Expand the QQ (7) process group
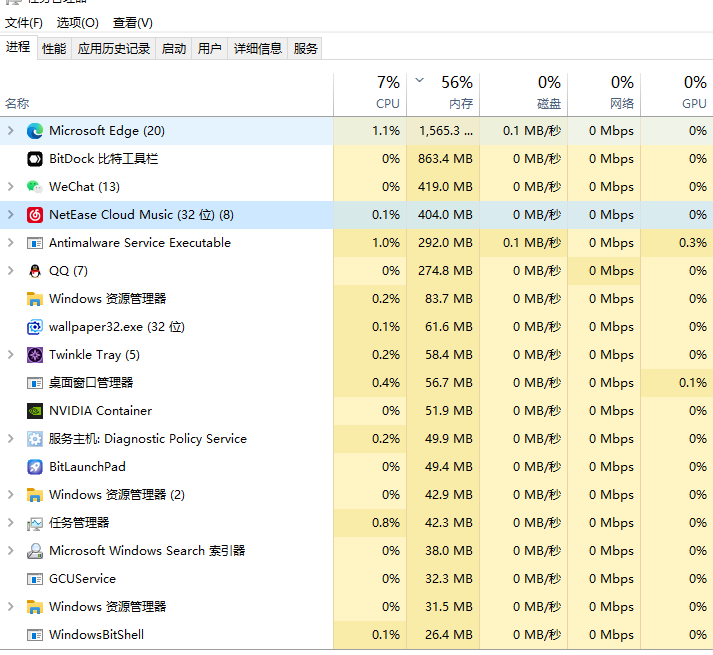Screen dimensions: 713x655 (x=11, y=271)
